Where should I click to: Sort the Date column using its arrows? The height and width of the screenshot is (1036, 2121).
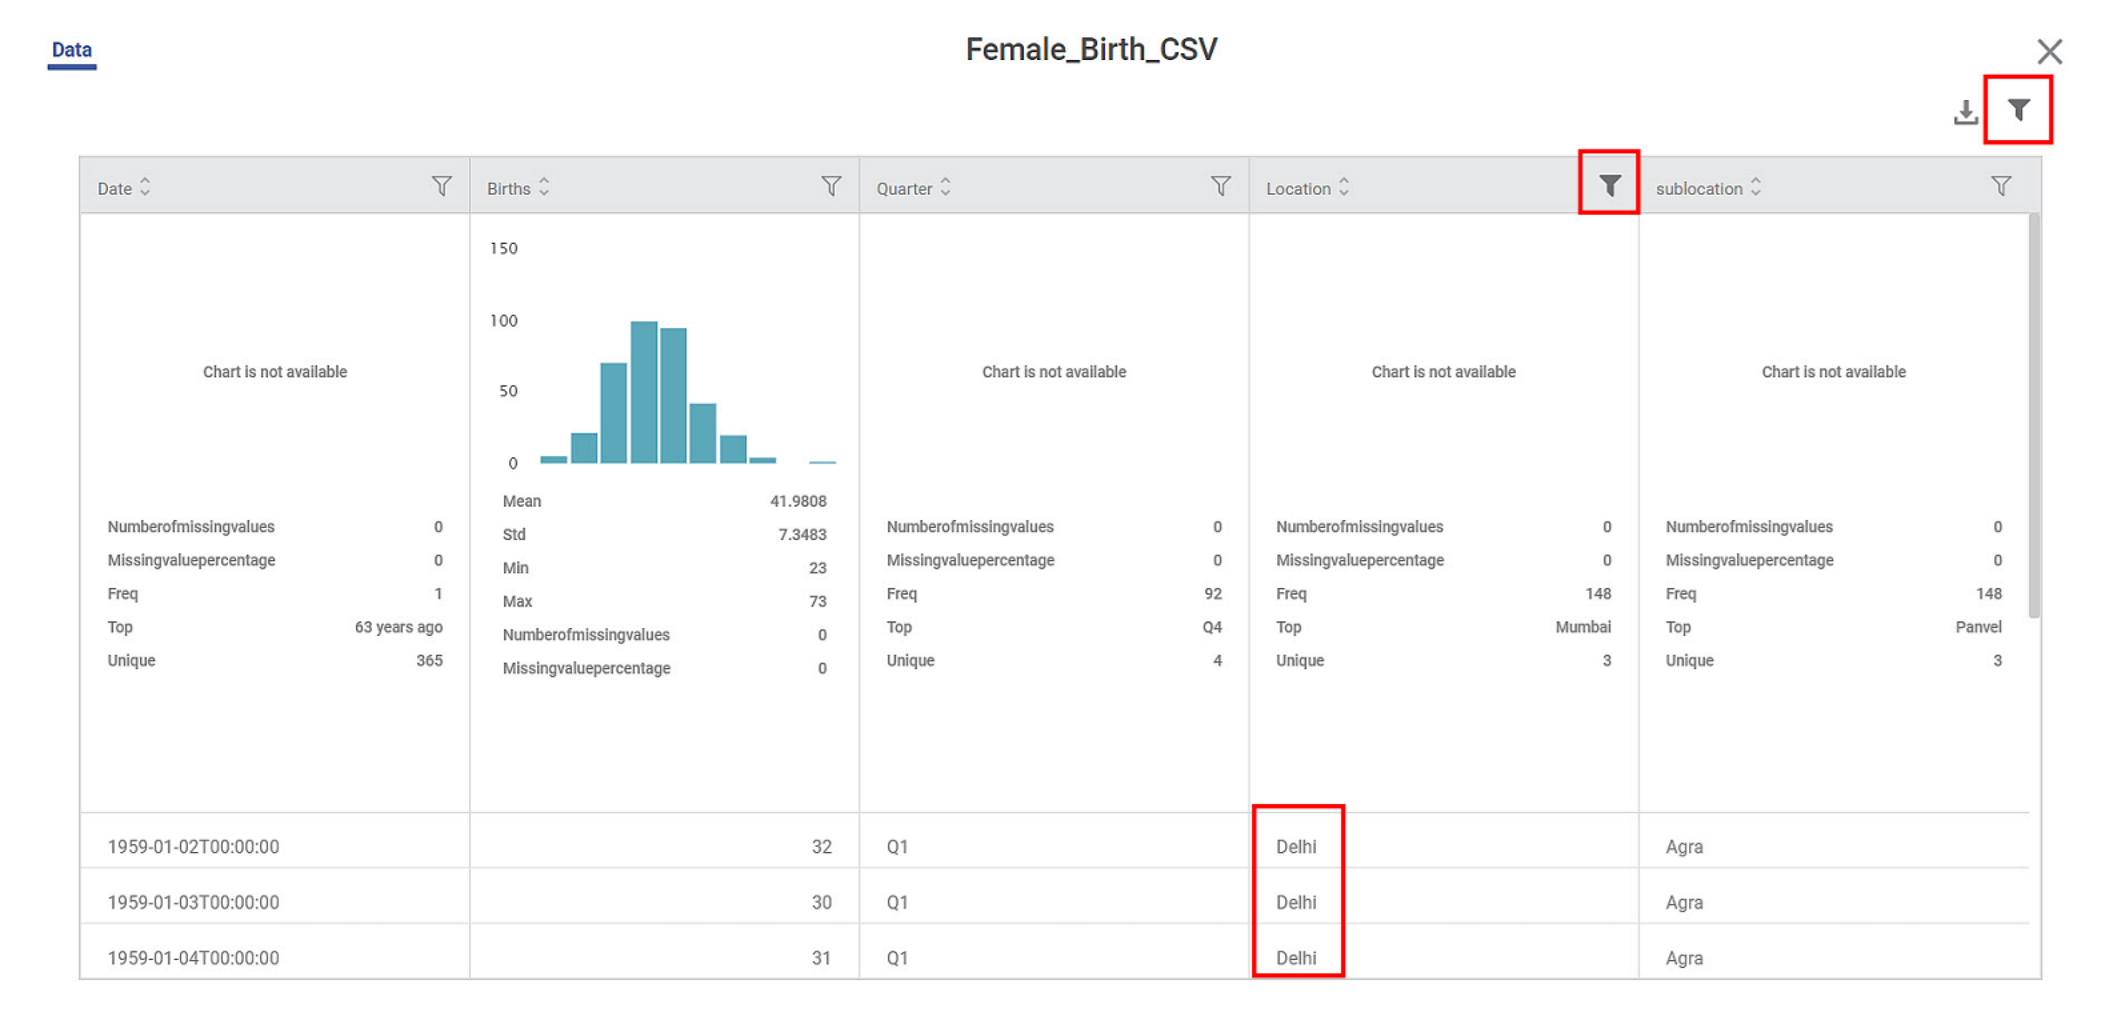click(146, 188)
